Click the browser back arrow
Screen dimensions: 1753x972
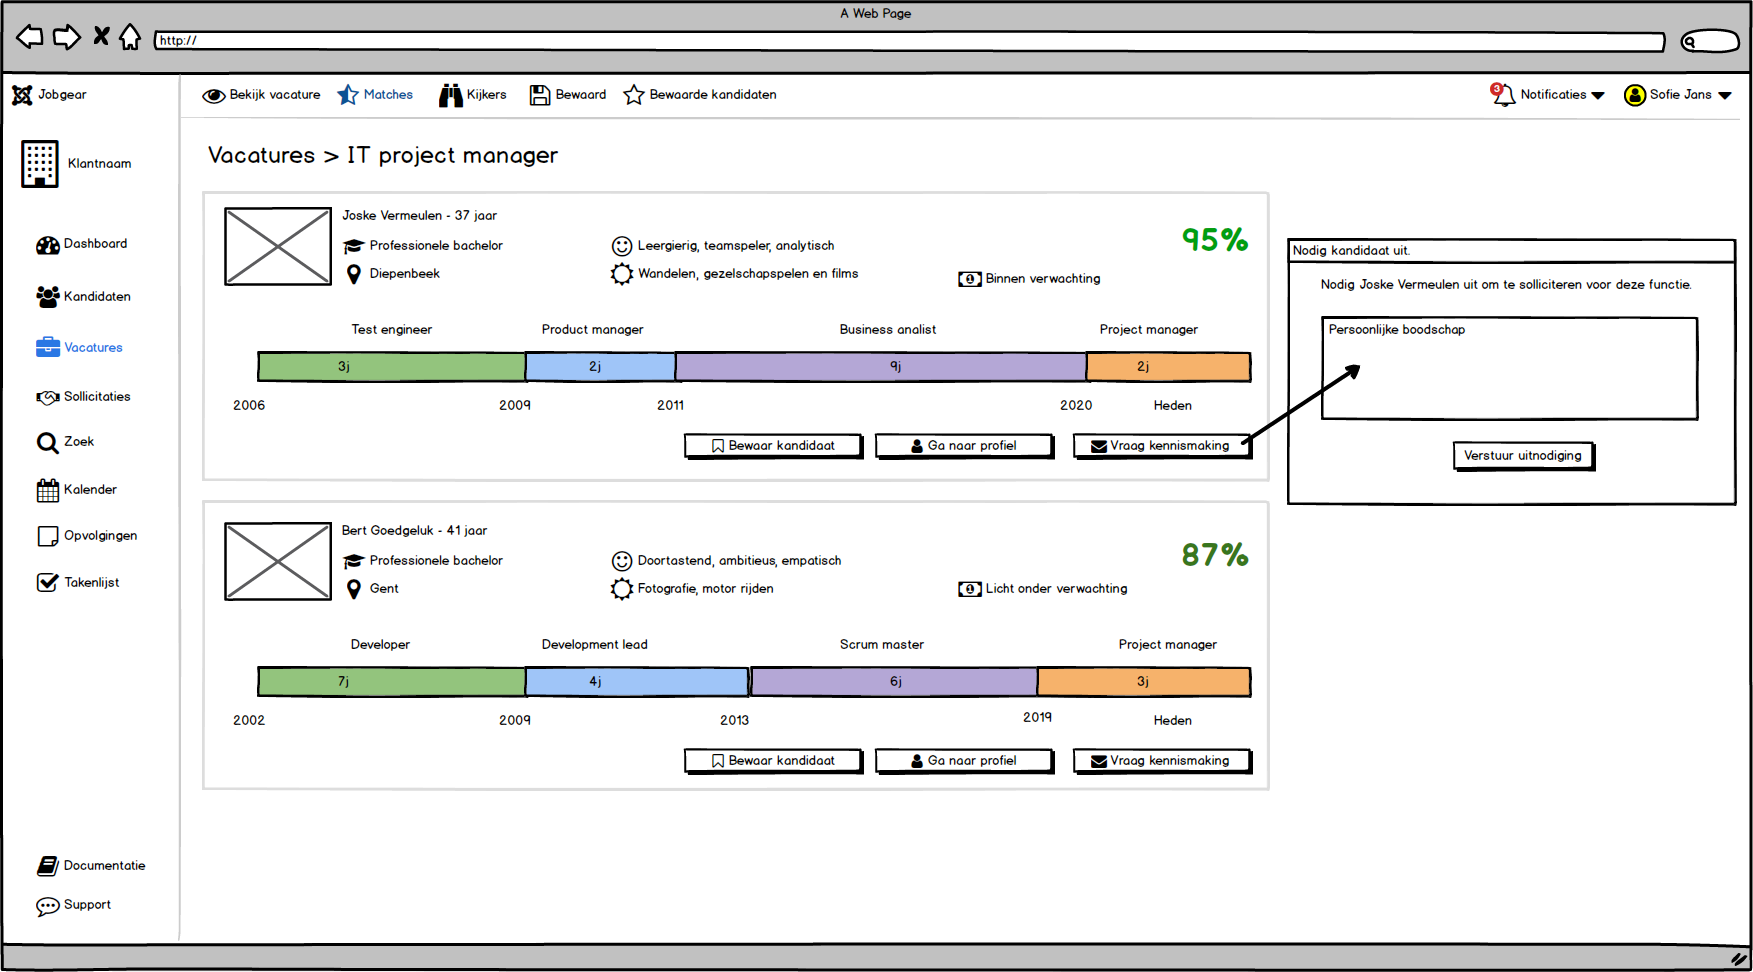[x=30, y=38]
